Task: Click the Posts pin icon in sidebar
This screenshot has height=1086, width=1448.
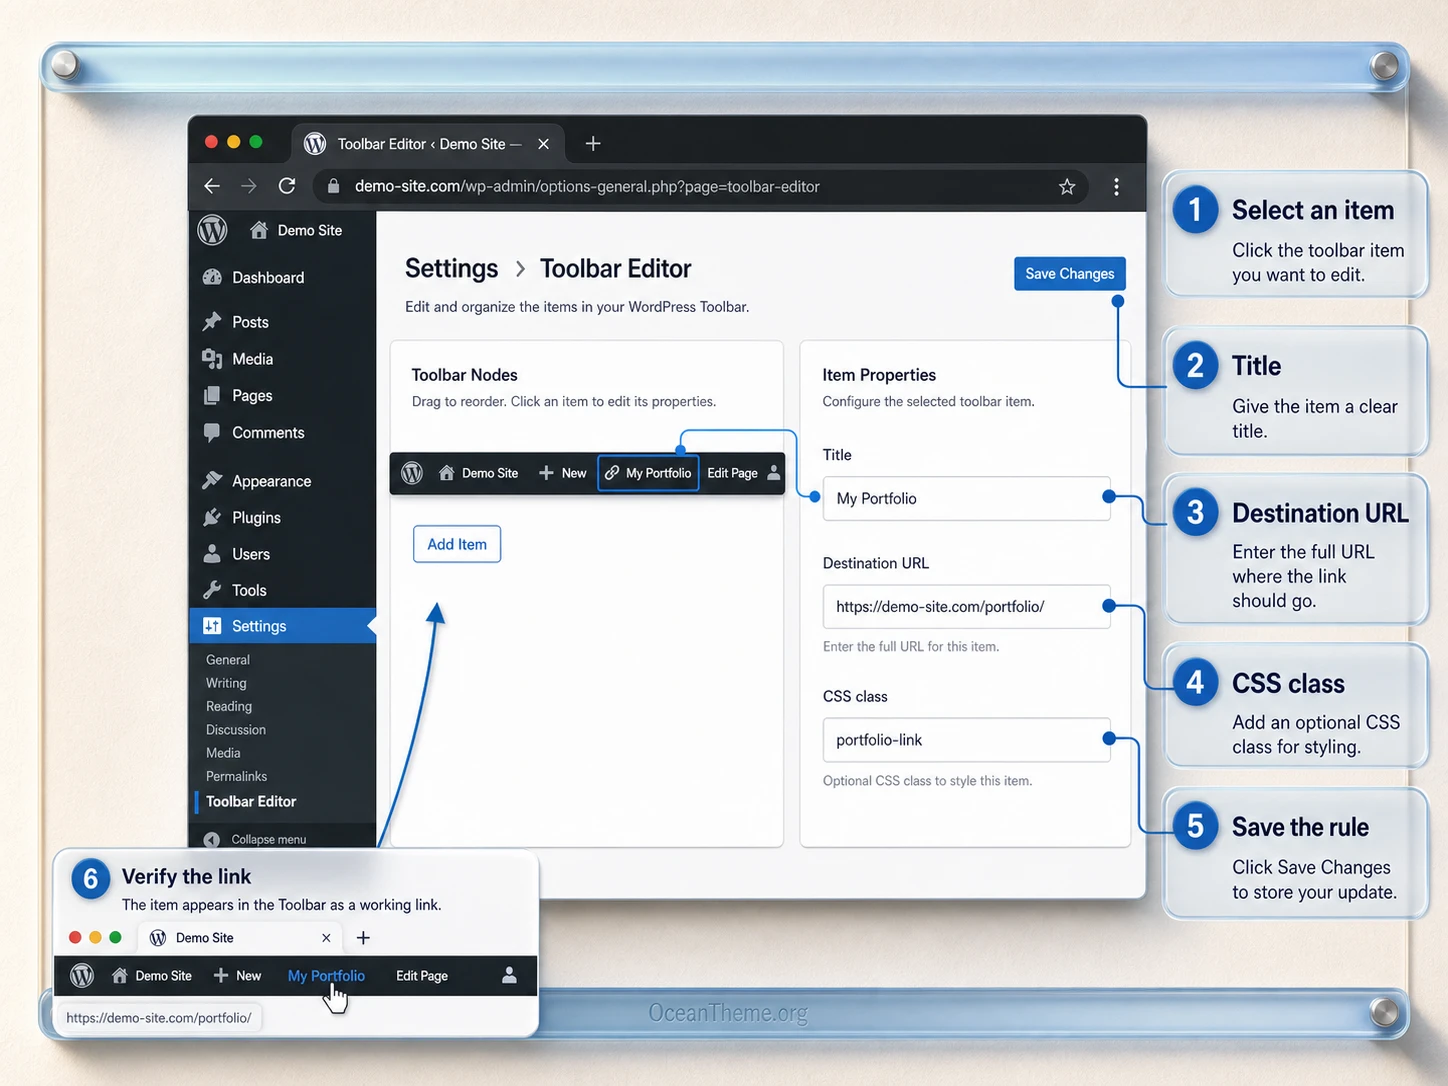Action: (212, 322)
